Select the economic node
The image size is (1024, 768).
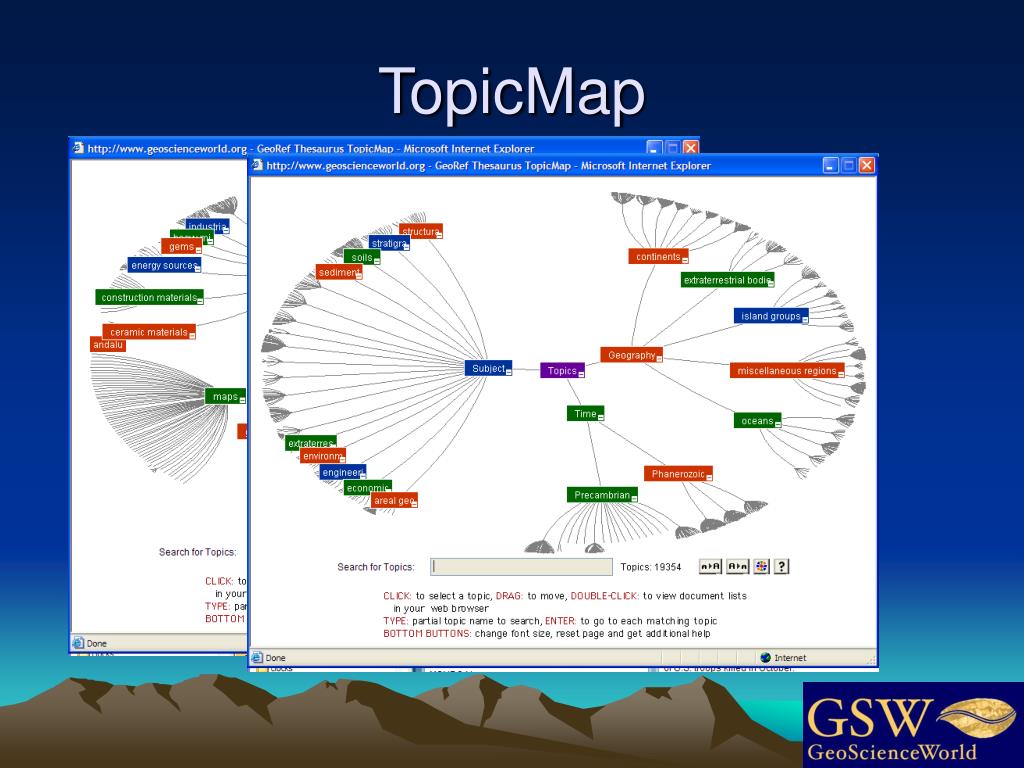(368, 488)
